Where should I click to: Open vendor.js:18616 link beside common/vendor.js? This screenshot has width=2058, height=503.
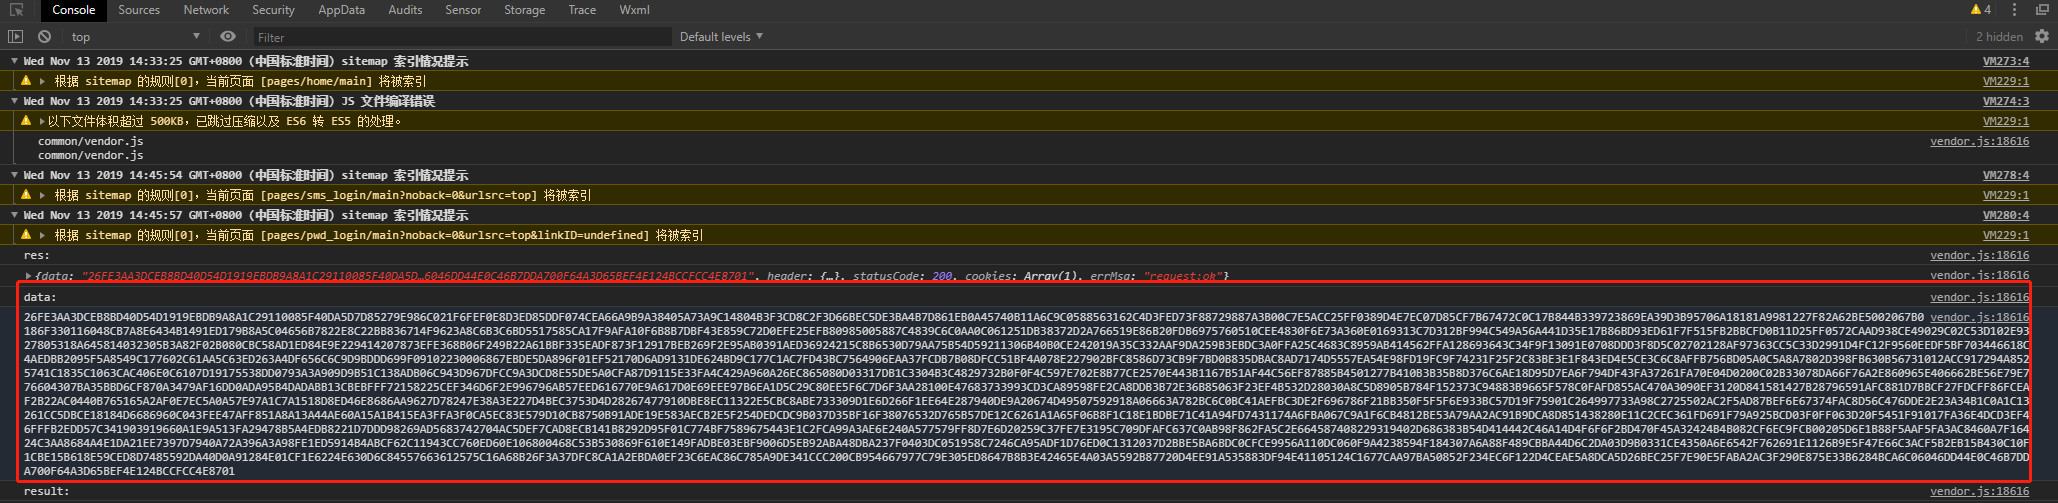coord(1979,141)
